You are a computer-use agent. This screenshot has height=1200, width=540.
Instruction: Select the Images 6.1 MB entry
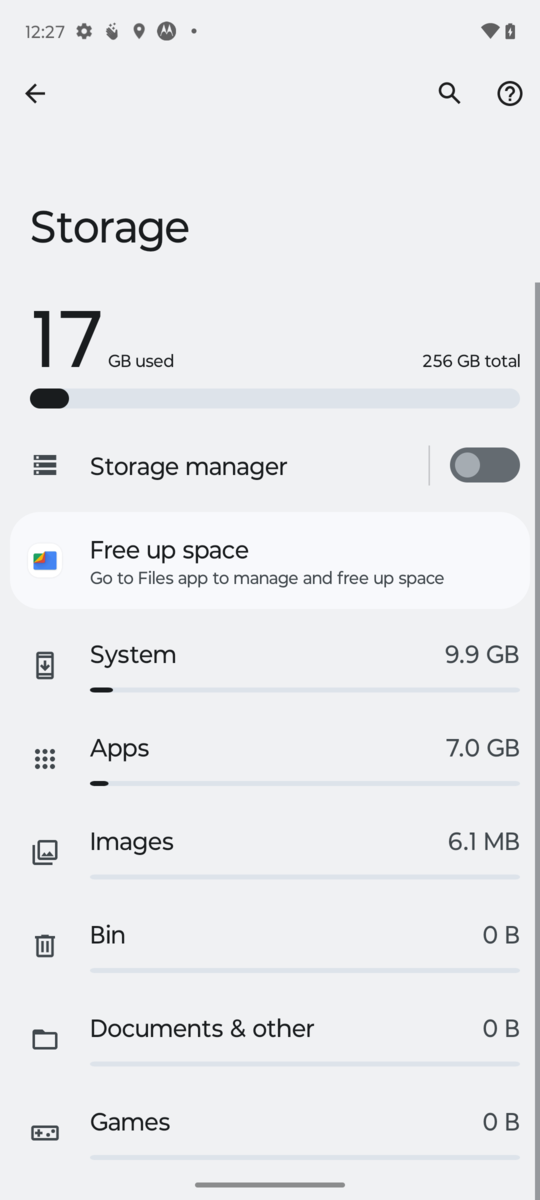point(270,852)
